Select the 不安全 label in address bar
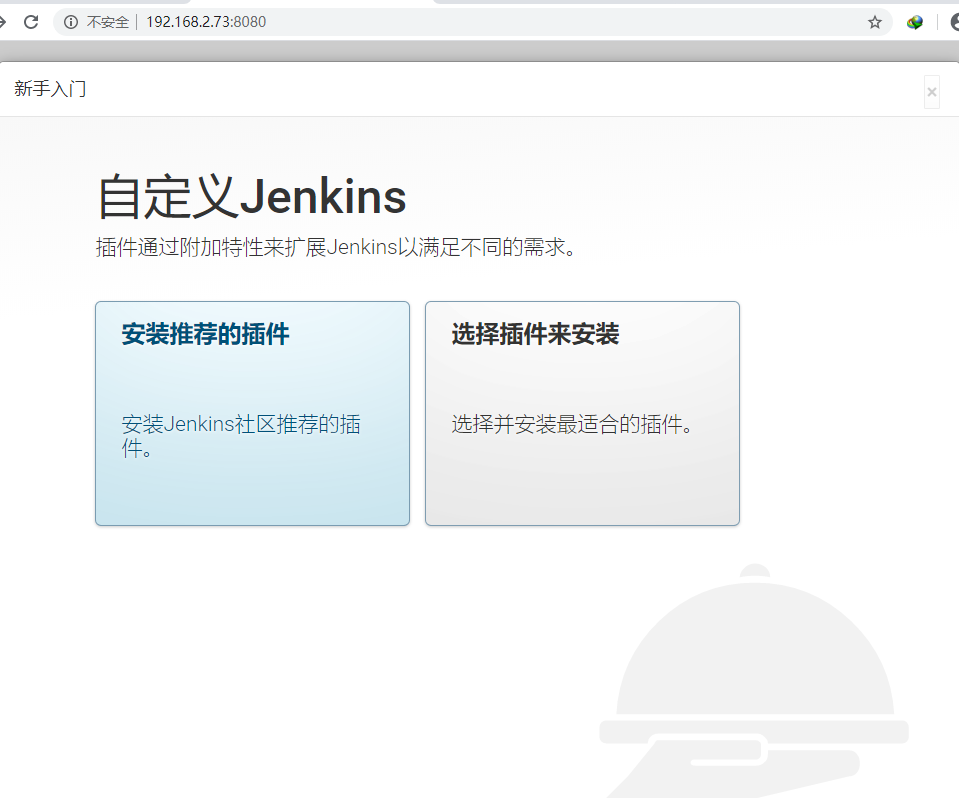 coord(108,23)
